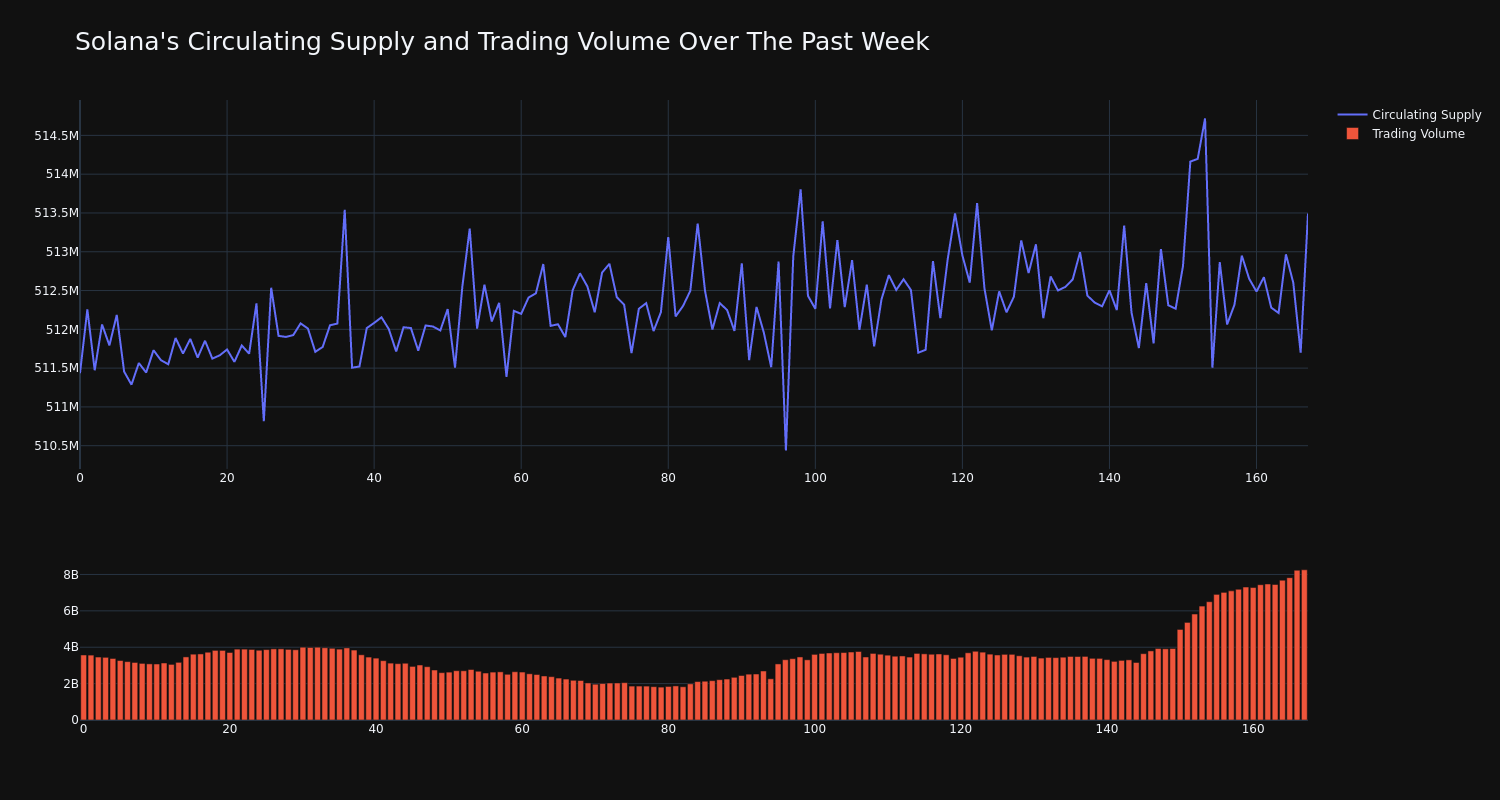Select the chart title text
The width and height of the screenshot is (1500, 800).
coord(502,42)
